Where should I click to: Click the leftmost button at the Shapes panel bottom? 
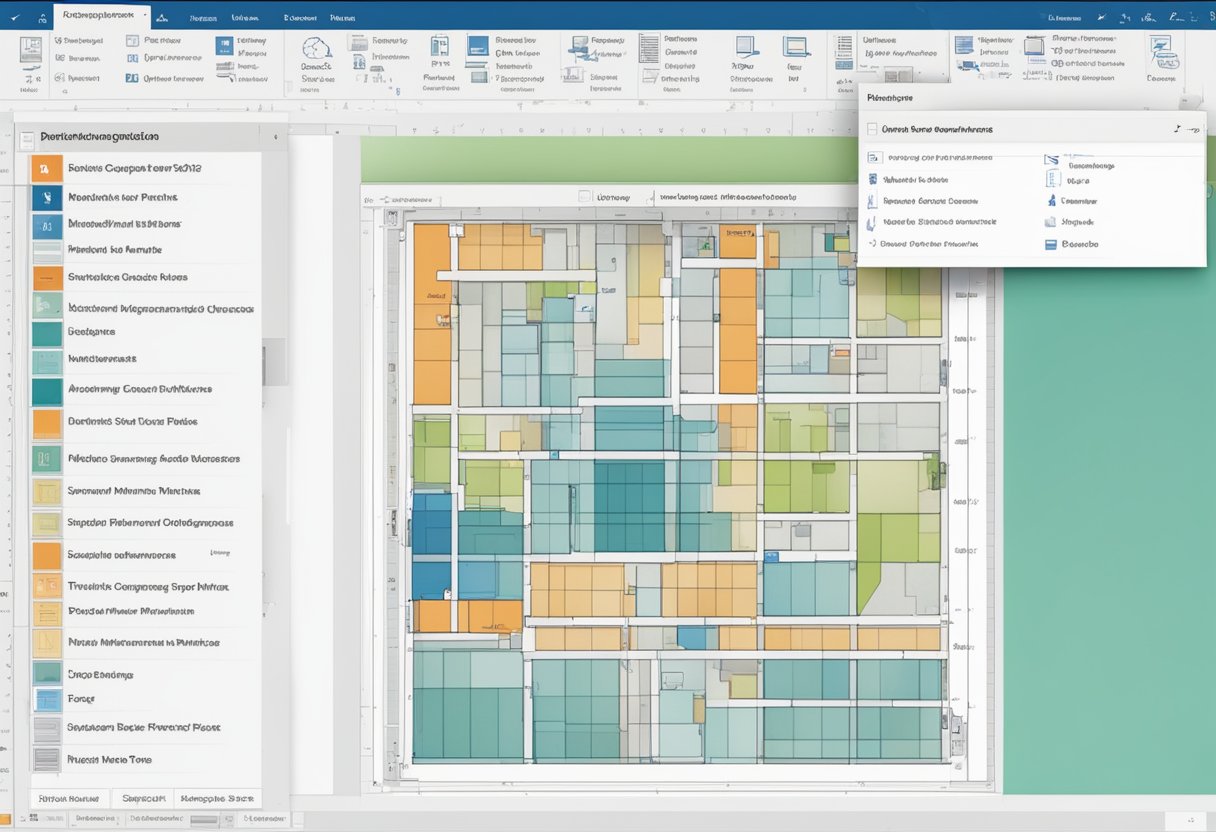click(x=68, y=798)
